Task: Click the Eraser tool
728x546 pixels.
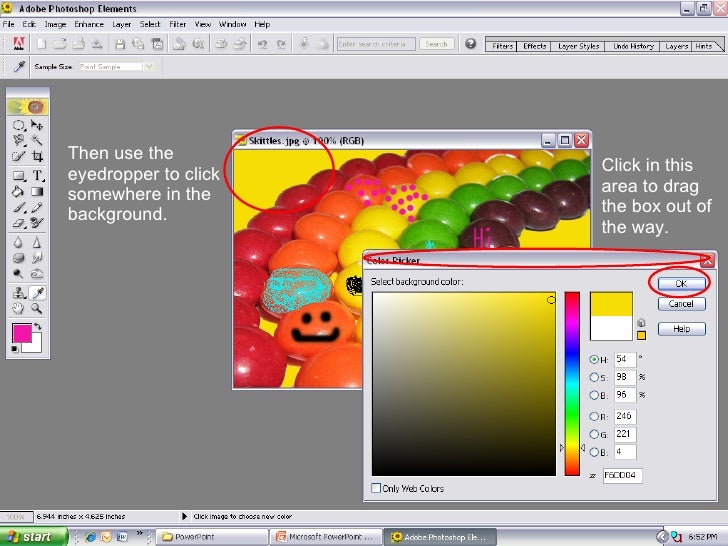Action: click(x=19, y=224)
